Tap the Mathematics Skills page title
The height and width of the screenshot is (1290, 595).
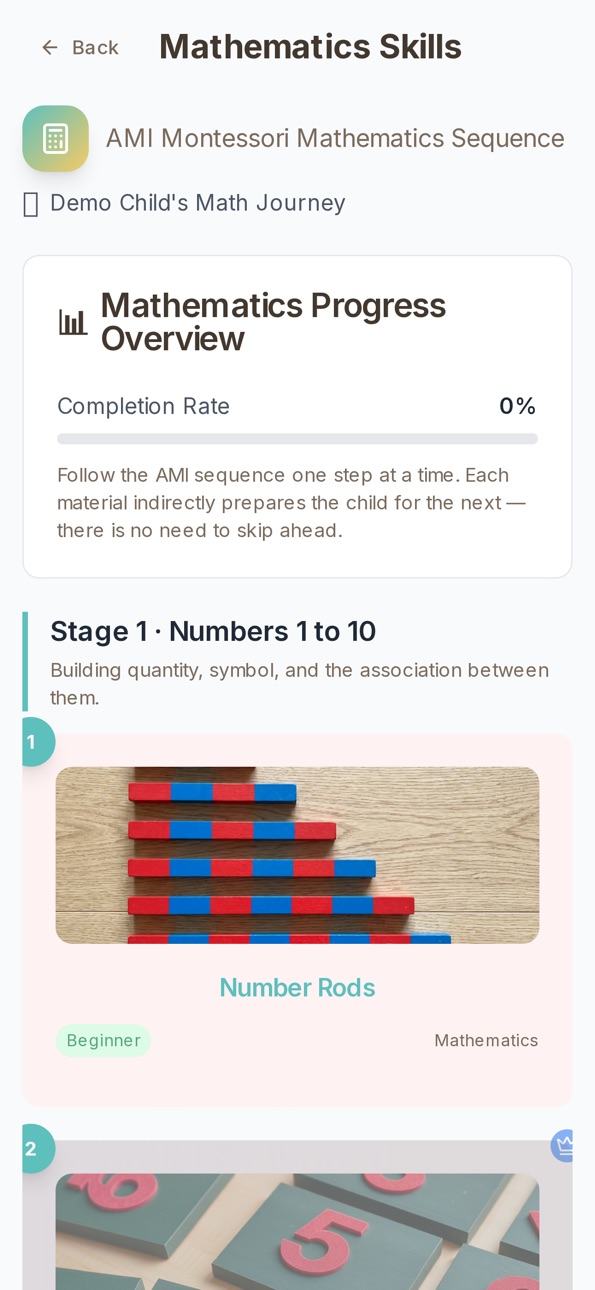coord(310,47)
